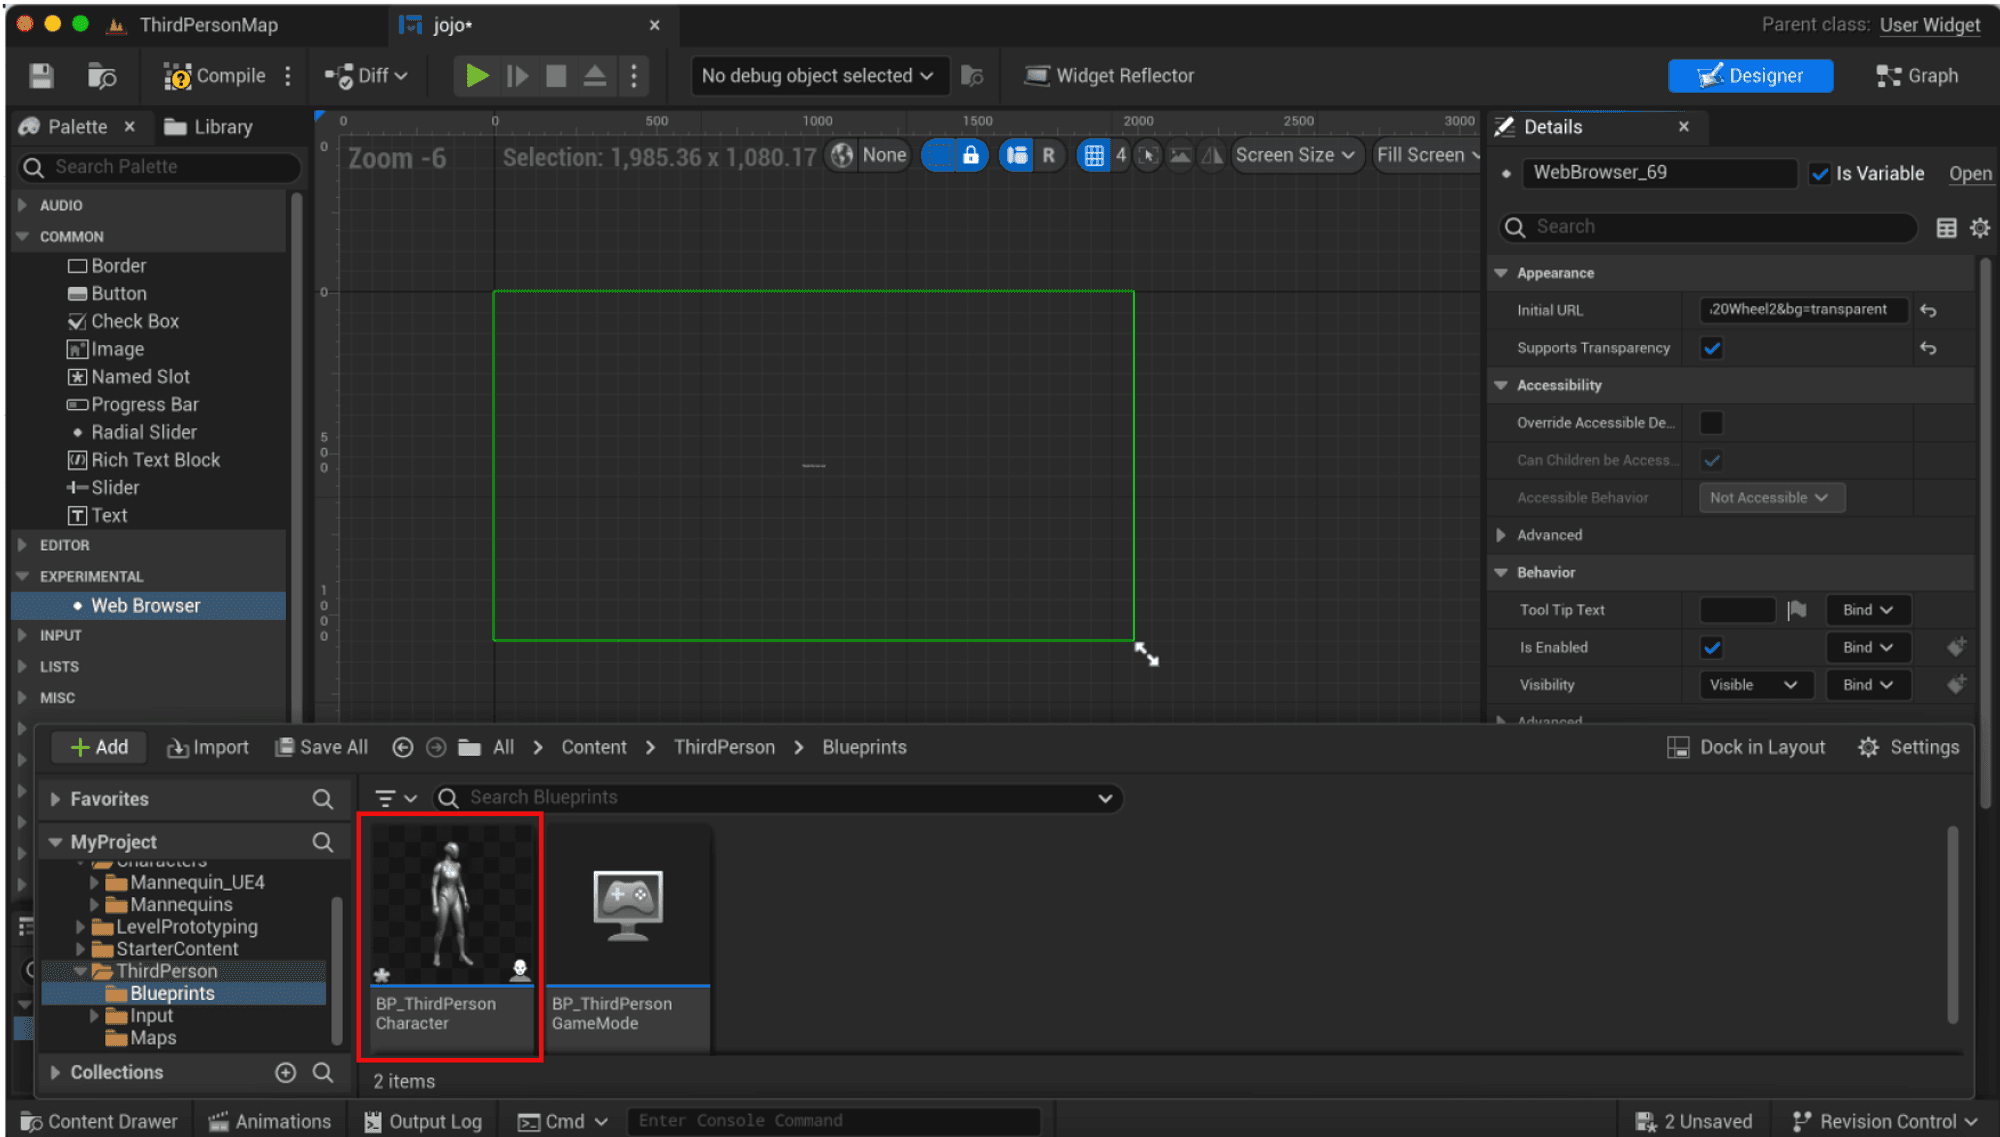Viewport: 2000px width, 1137px height.
Task: Collapse the COMMON palette category
Action: 22,237
